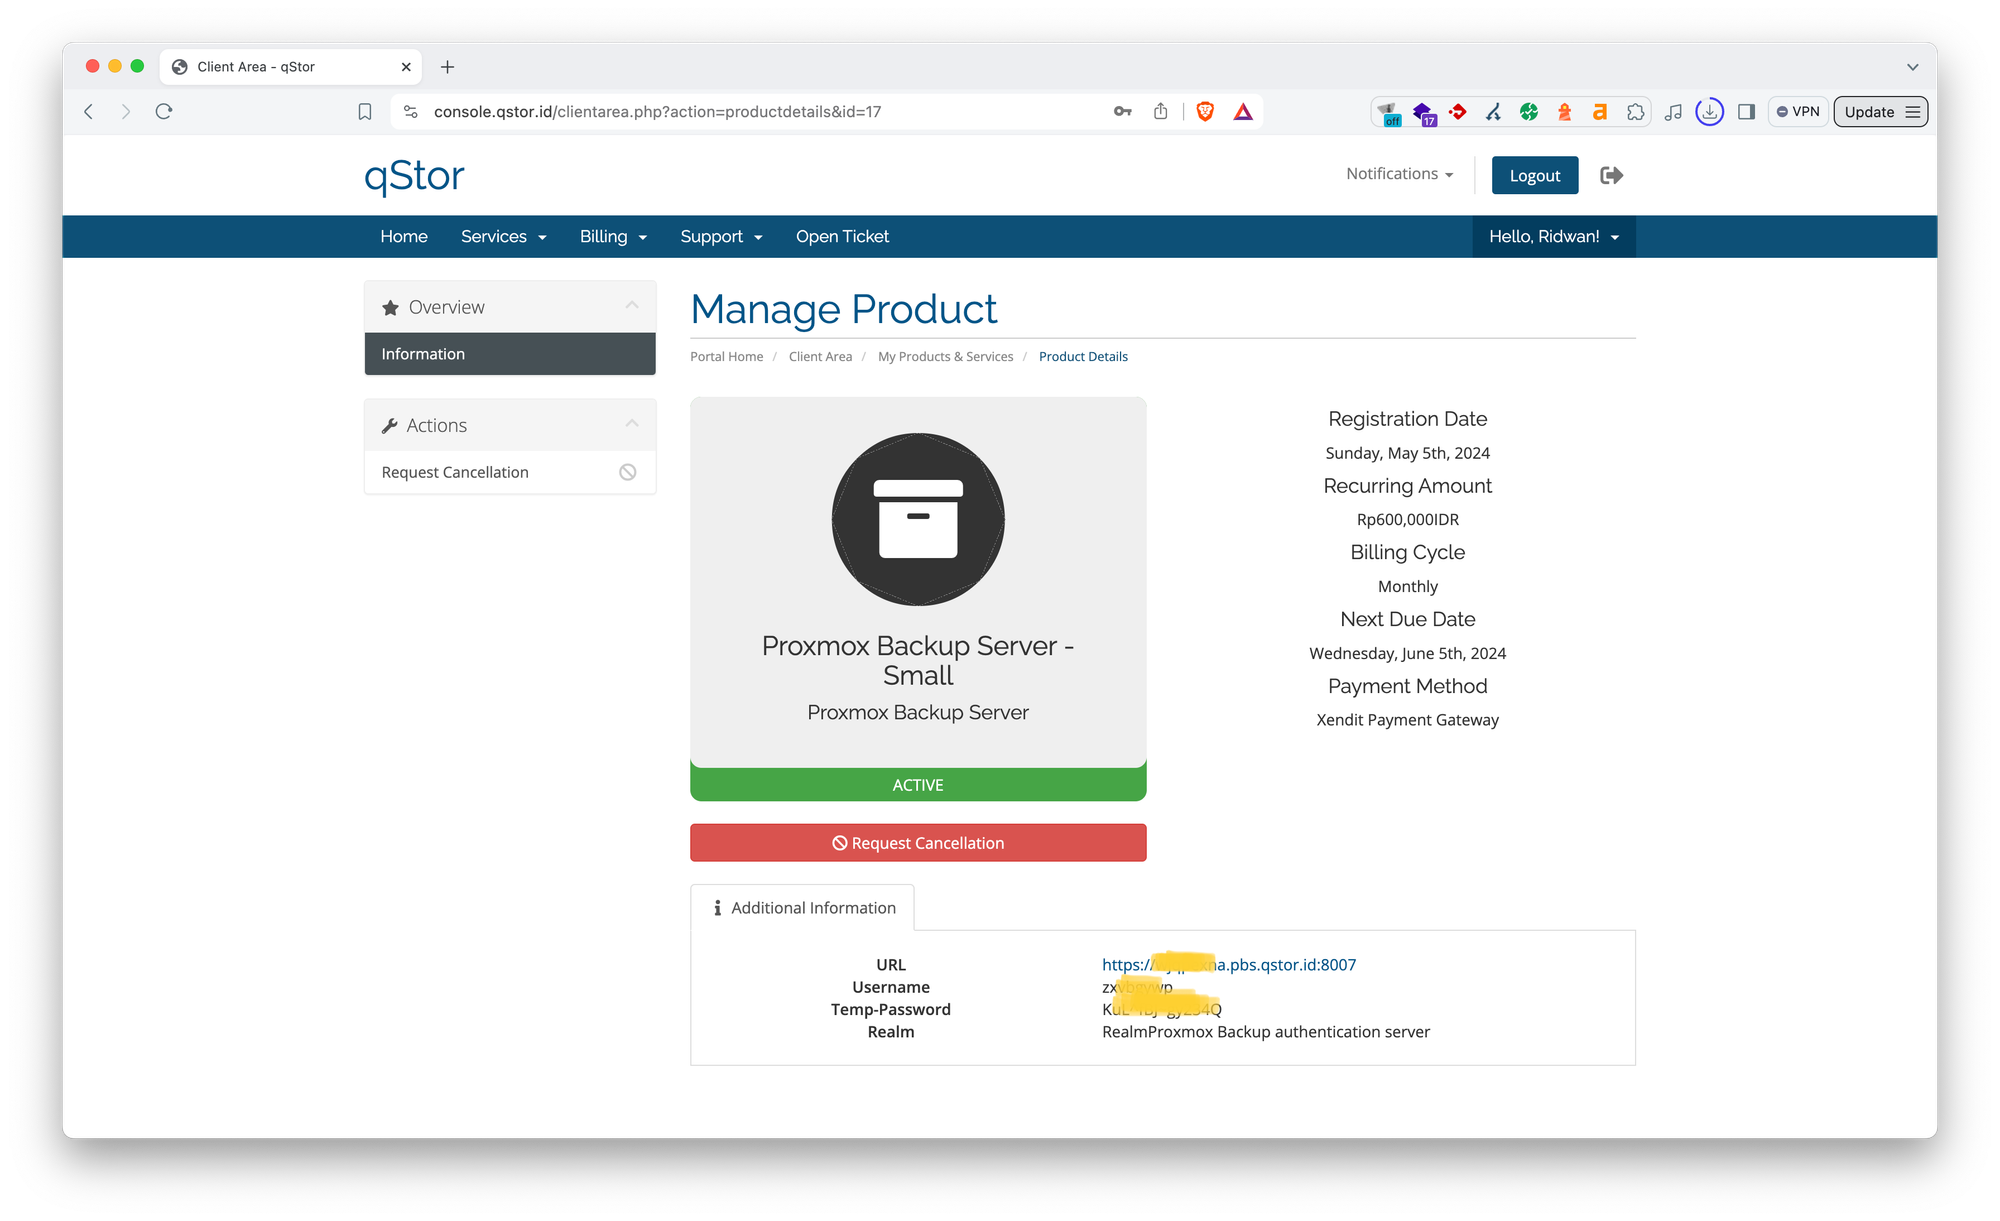This screenshot has height=1221, width=2000.
Task: Open the extensions puzzle piece menu
Action: tap(1636, 112)
